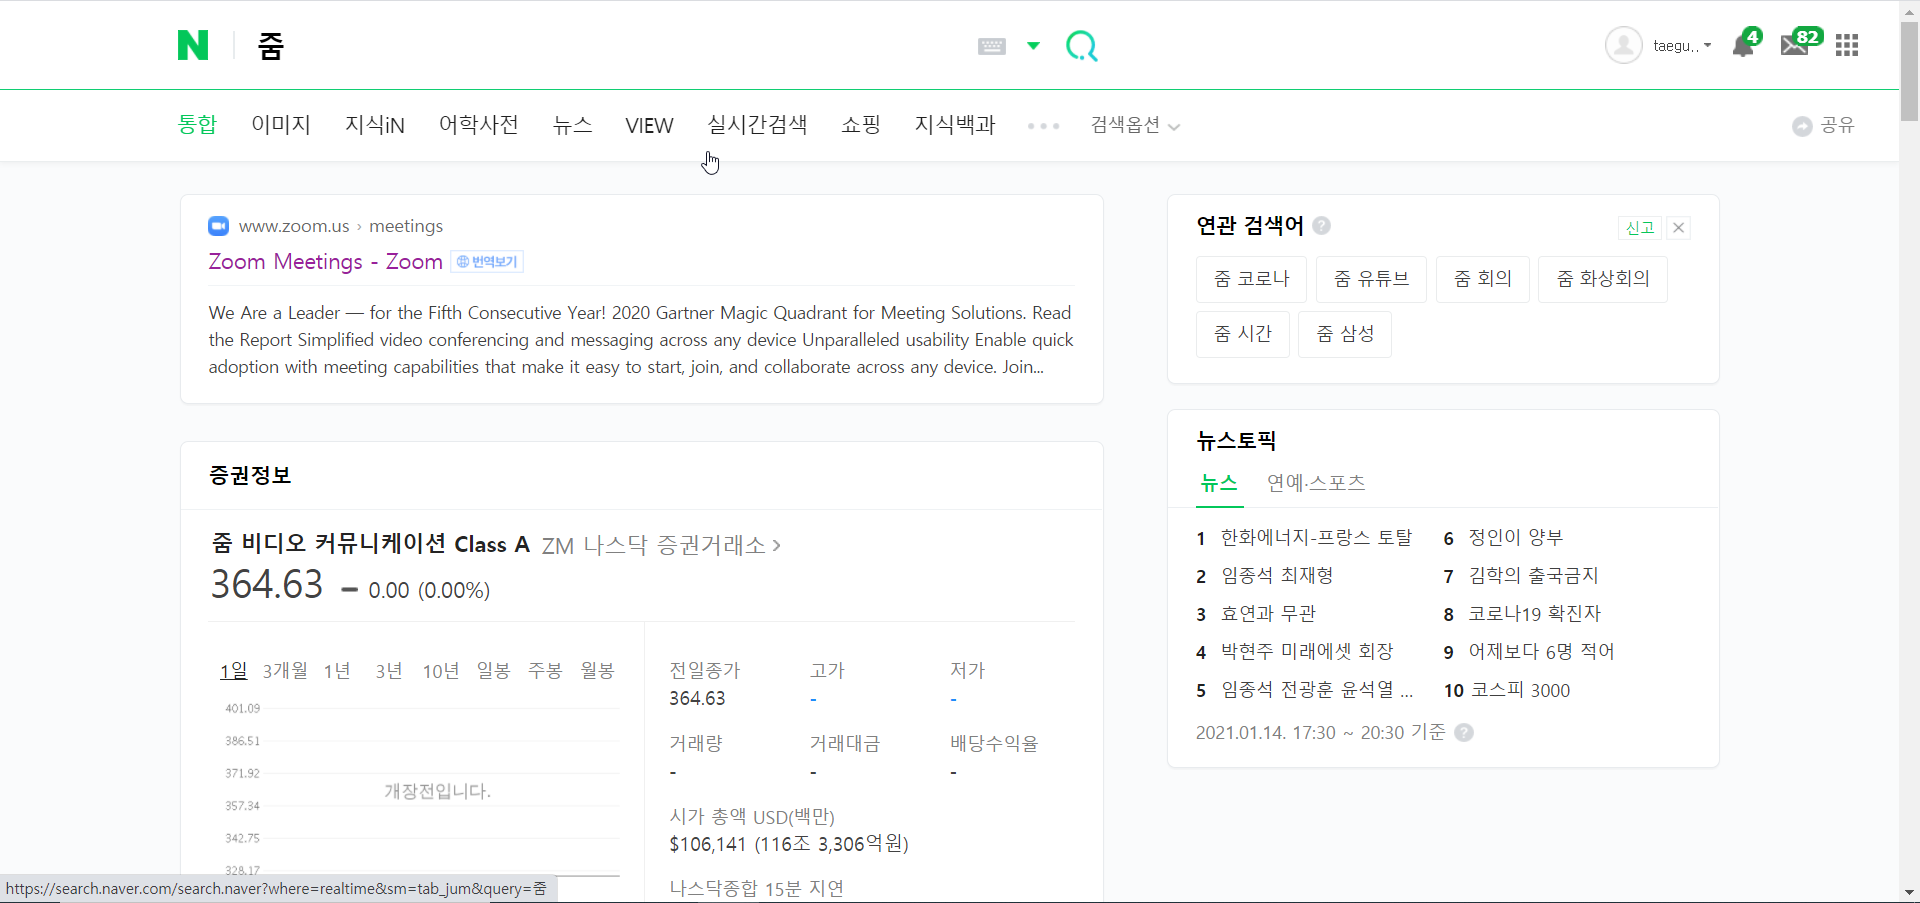Switch chart to 월봉

(x=597, y=670)
